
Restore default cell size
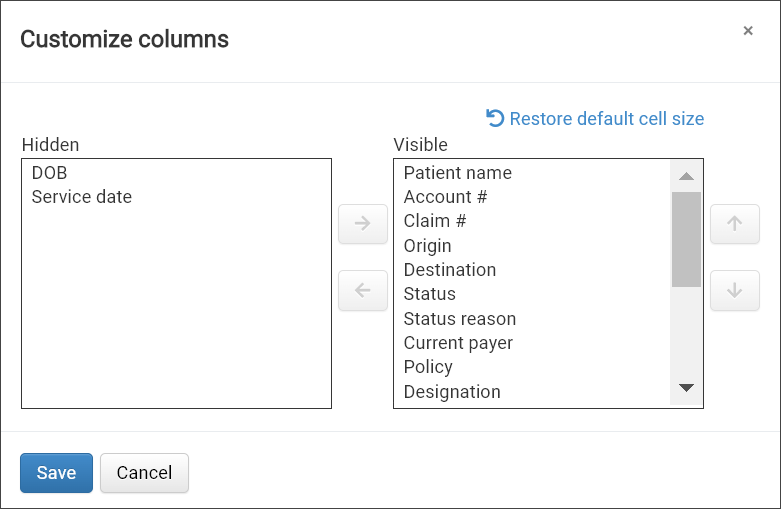[606, 119]
